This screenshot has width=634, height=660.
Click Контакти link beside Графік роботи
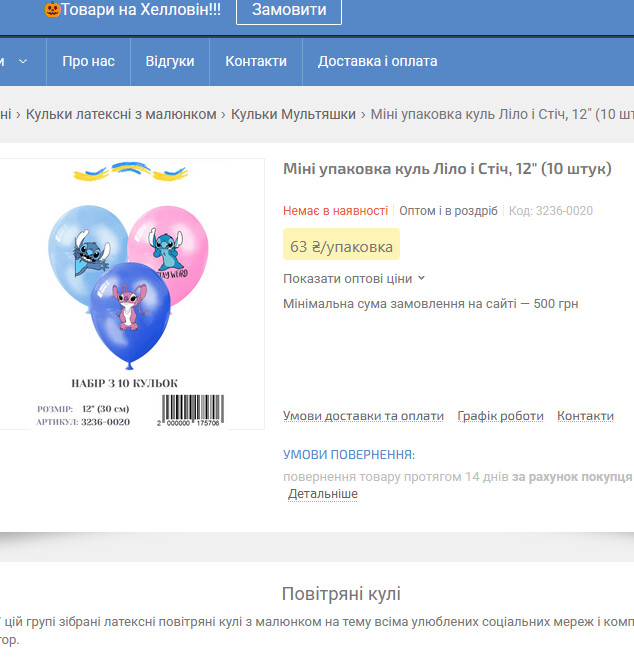585,416
